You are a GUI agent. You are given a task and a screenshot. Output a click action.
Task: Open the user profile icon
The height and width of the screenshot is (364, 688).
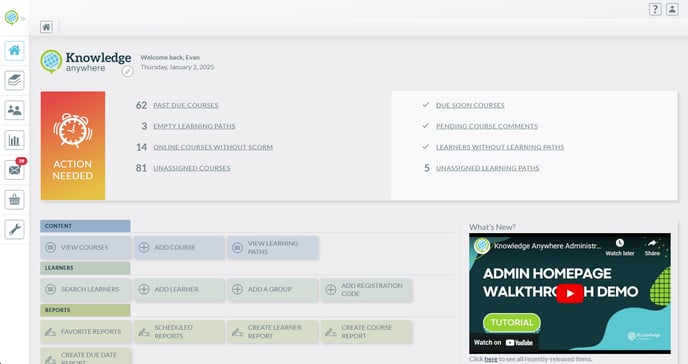click(672, 9)
